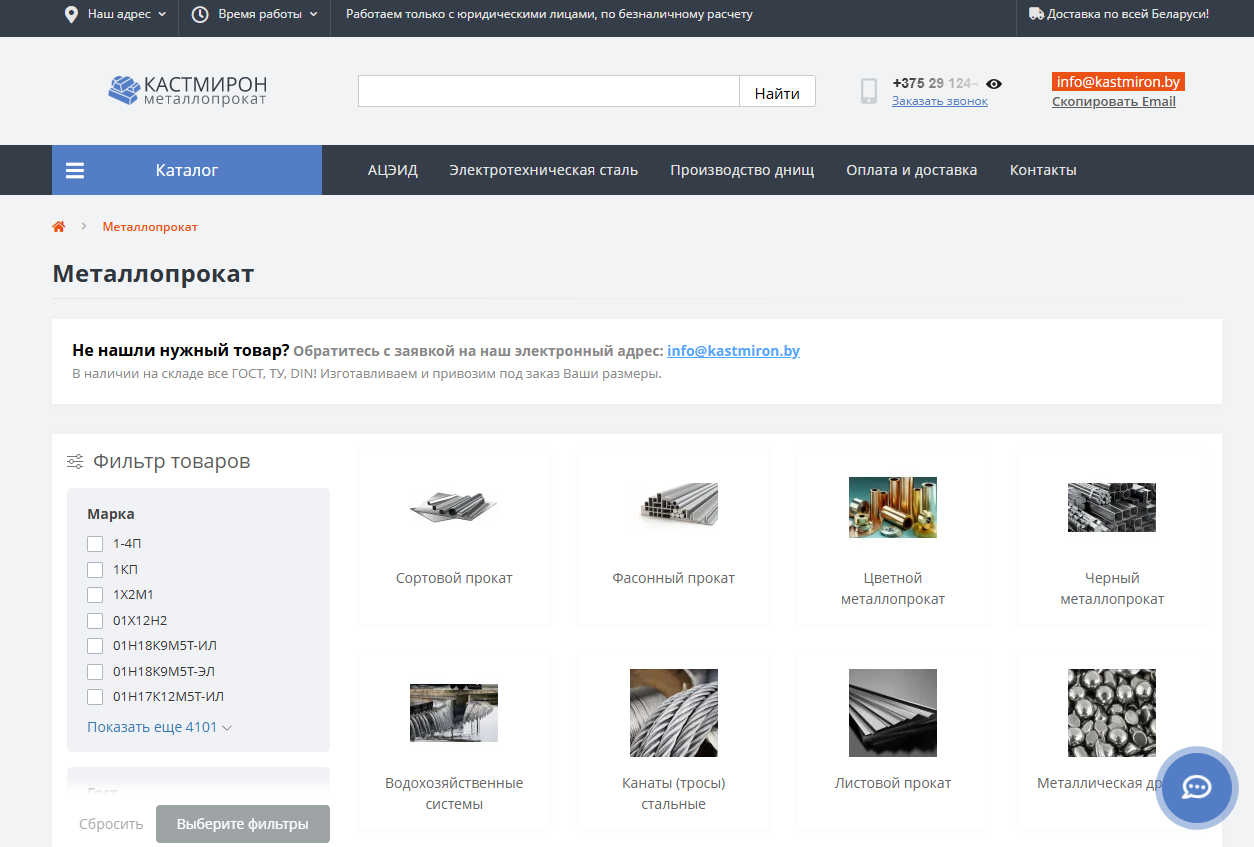Open the hamburger catalog menu icon

(75, 170)
